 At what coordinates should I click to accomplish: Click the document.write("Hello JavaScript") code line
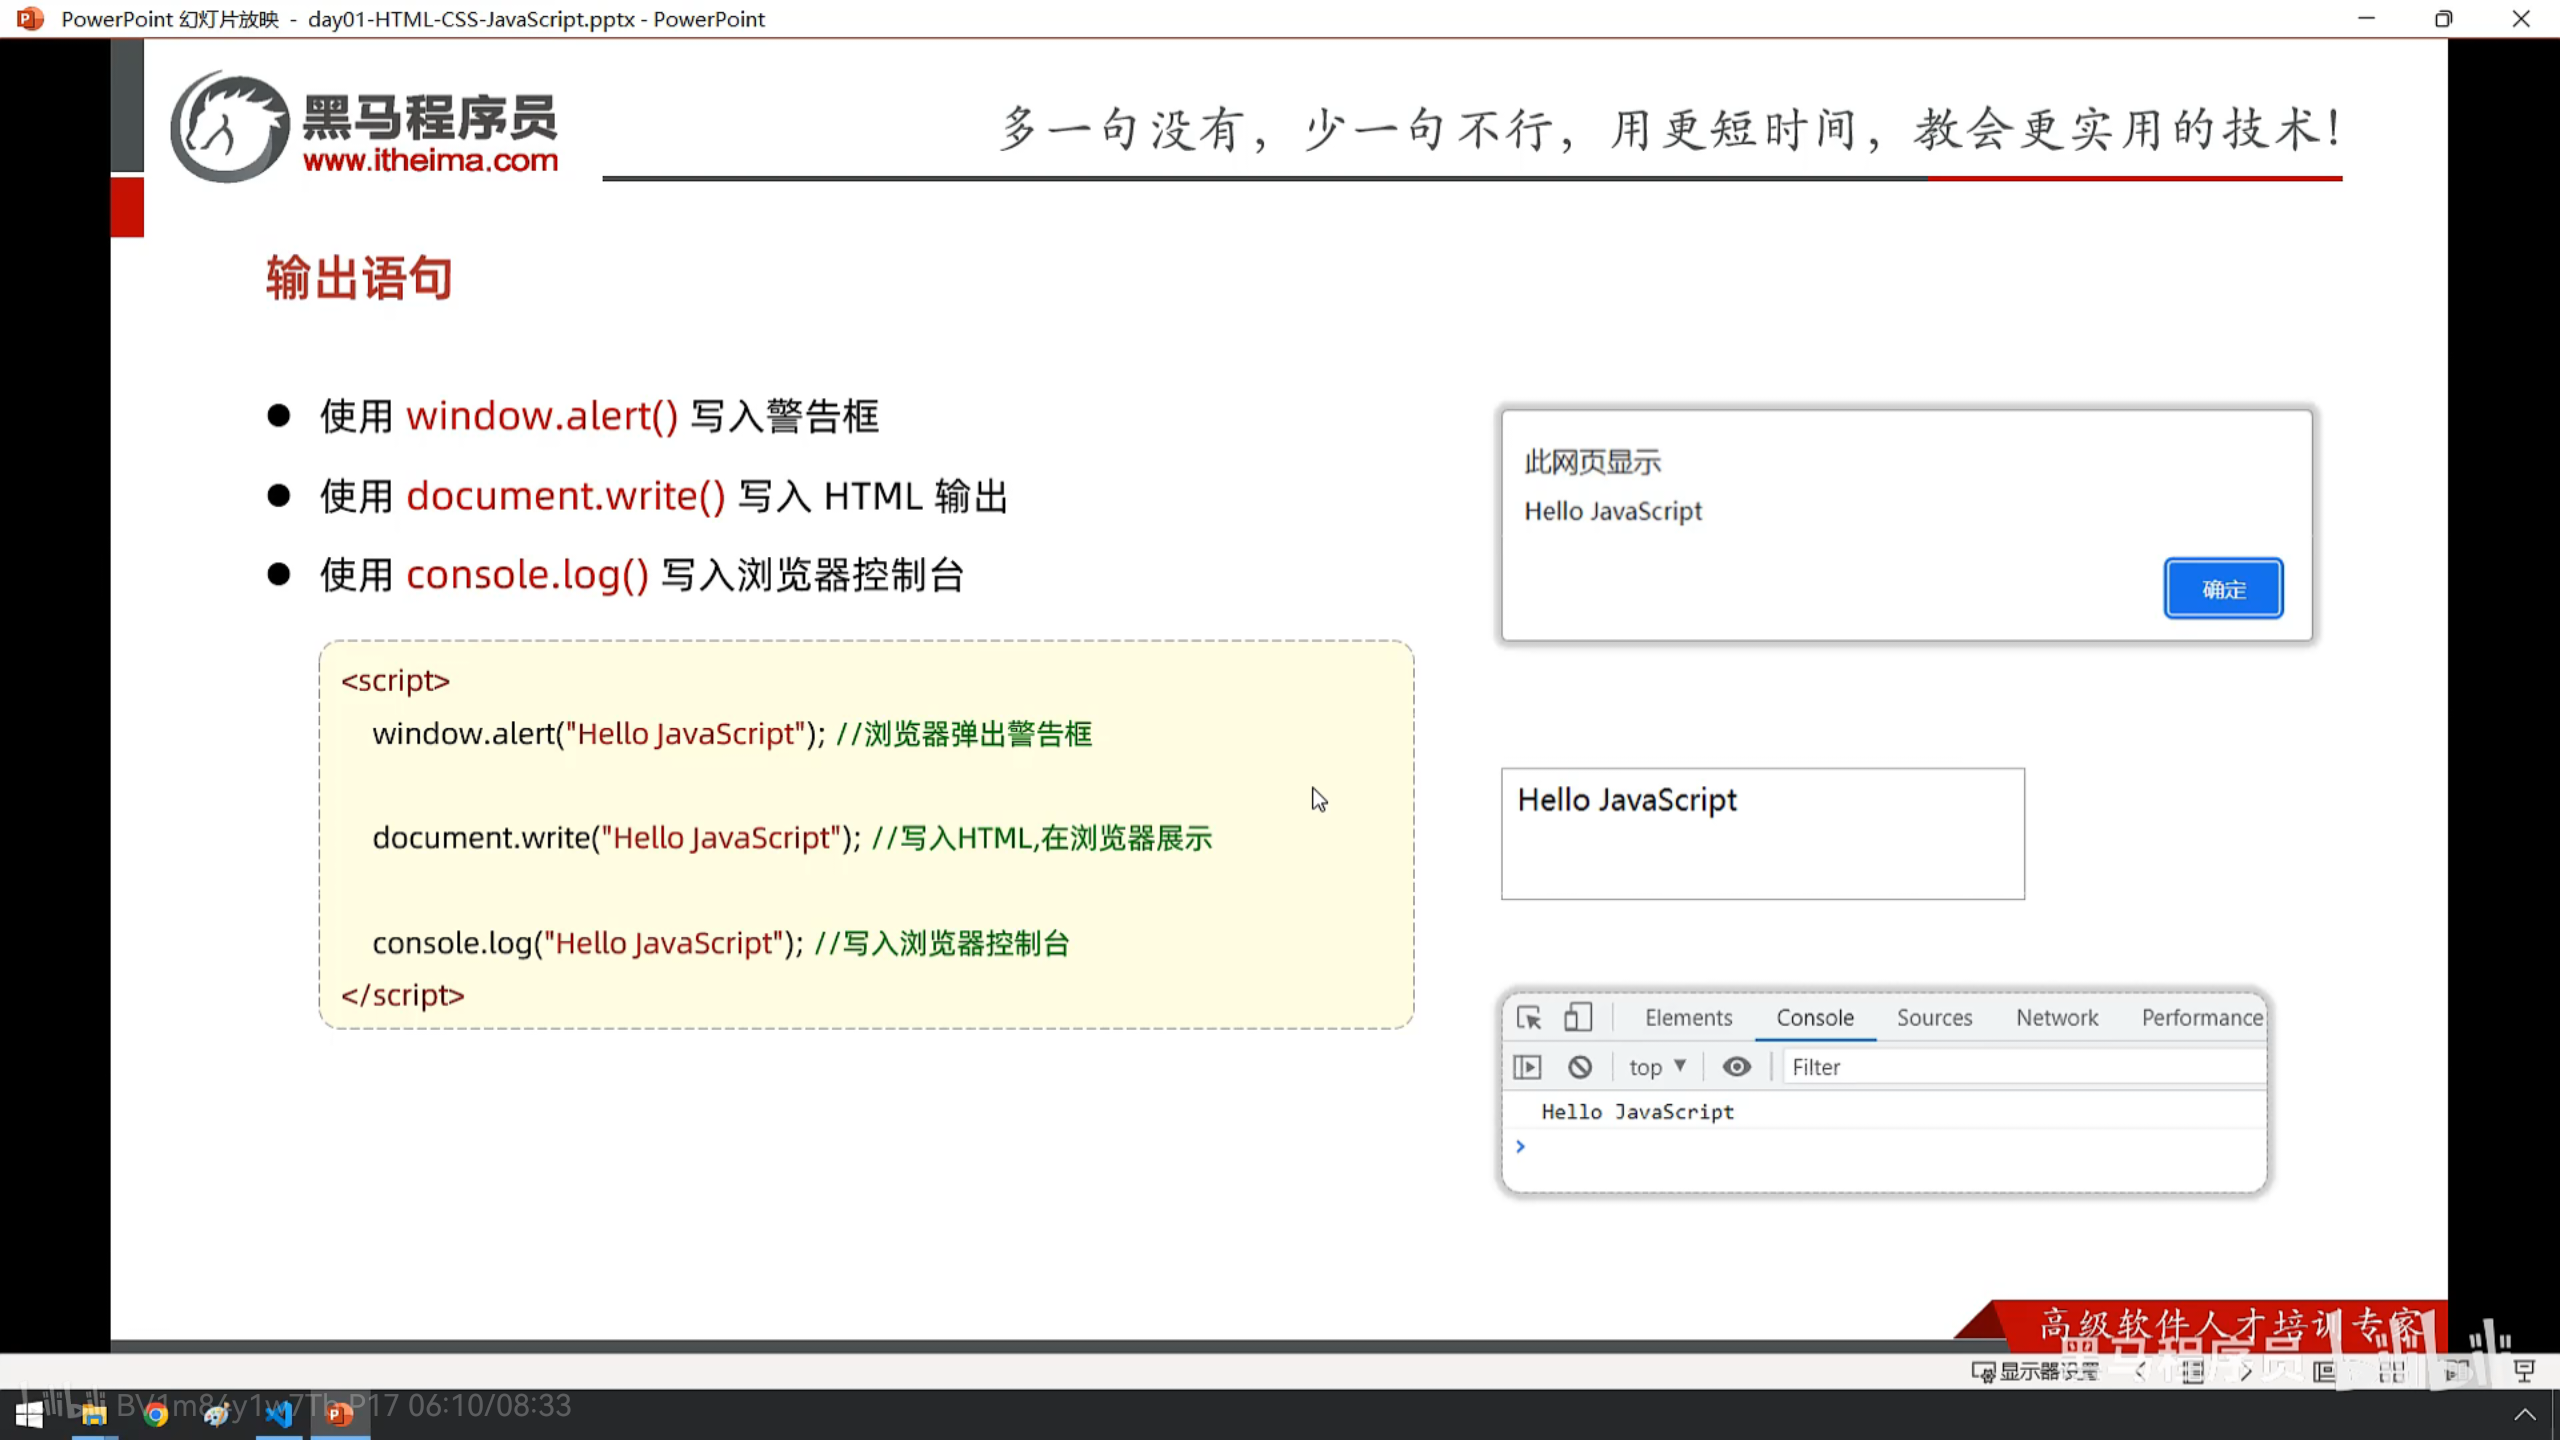617,837
